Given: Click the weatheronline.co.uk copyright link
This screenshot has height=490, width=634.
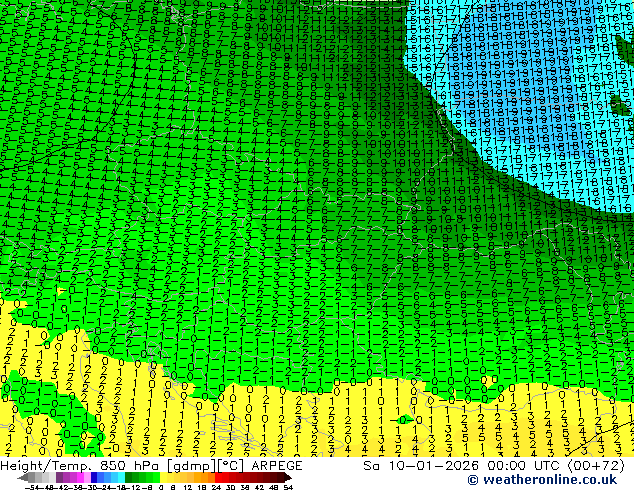Looking at the screenshot, I should pyautogui.click(x=542, y=480).
